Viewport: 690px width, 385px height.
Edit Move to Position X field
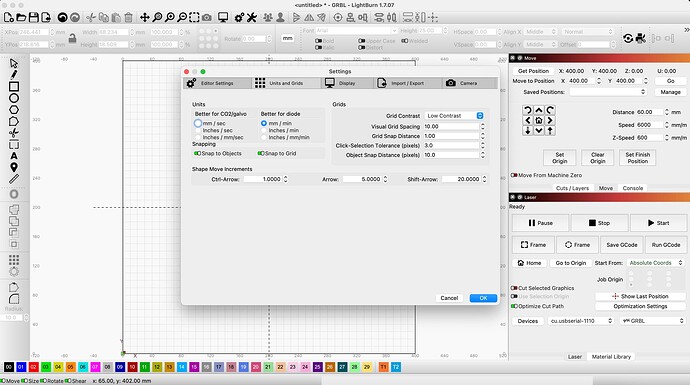[x=581, y=81]
